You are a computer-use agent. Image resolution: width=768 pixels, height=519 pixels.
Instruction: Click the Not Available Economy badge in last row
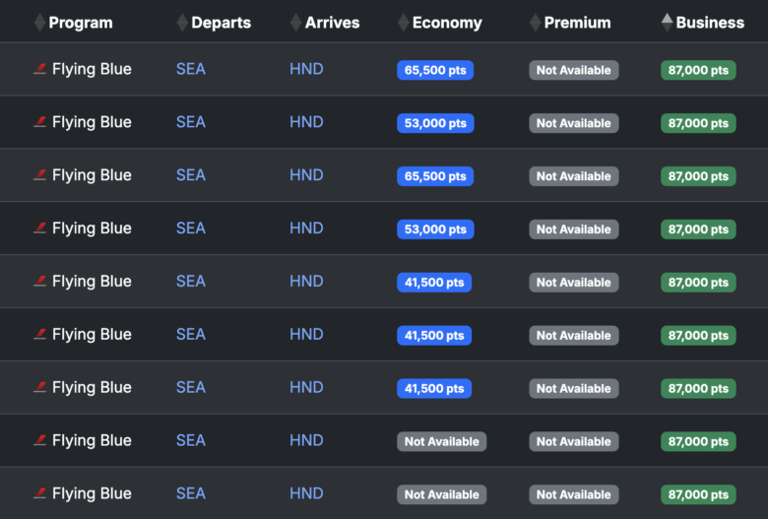(x=441, y=495)
